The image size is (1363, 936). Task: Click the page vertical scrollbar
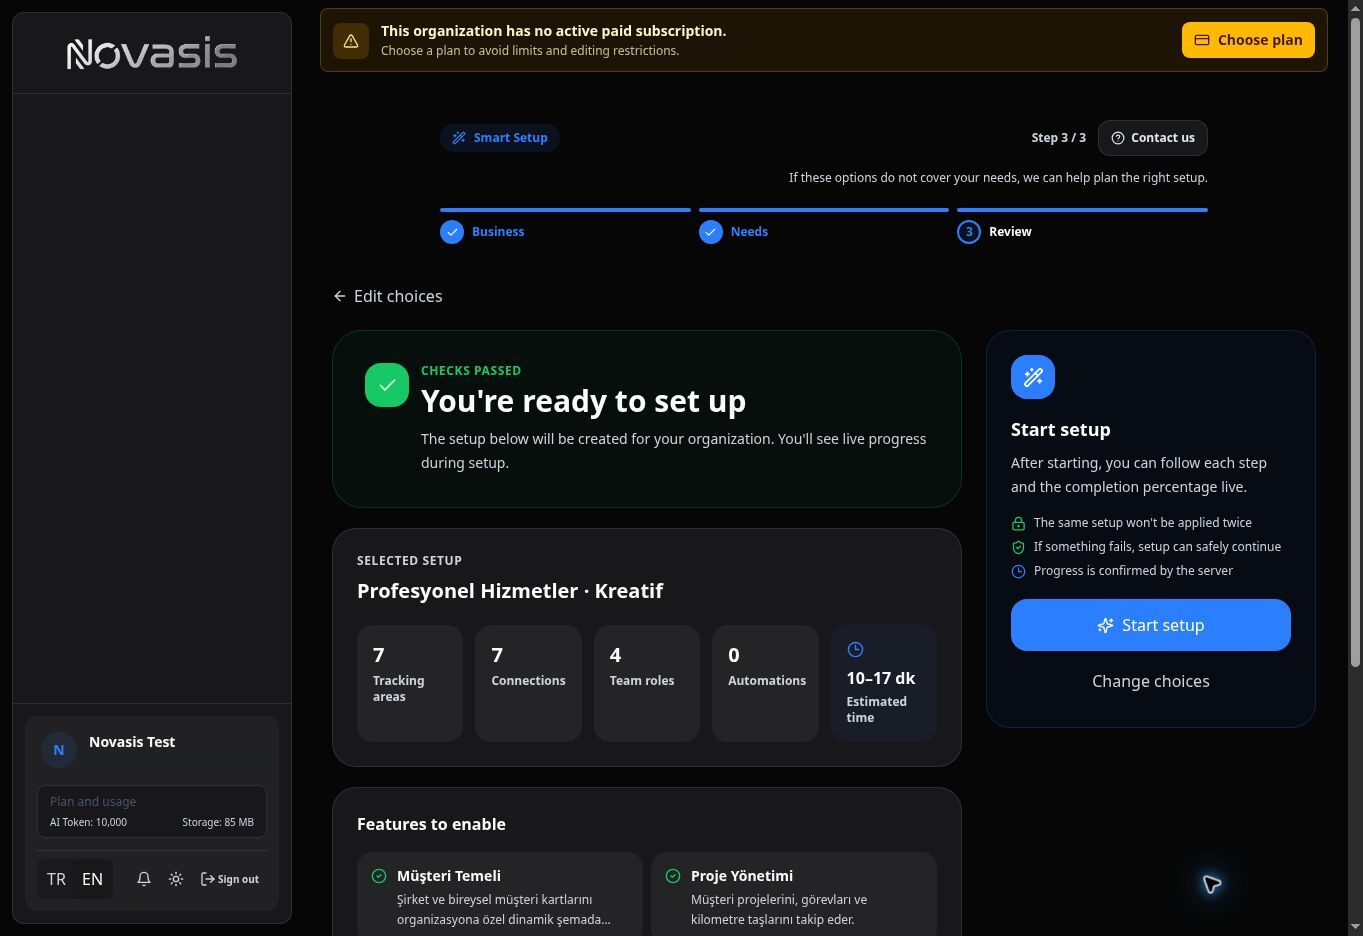(1356, 340)
